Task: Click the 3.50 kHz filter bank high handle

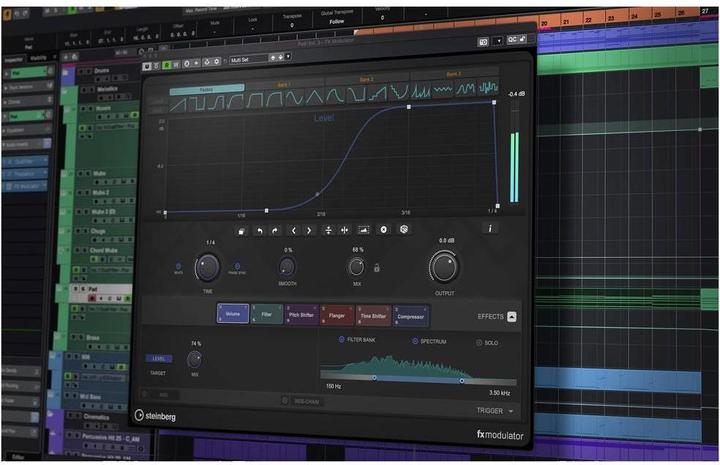Action: pos(461,381)
